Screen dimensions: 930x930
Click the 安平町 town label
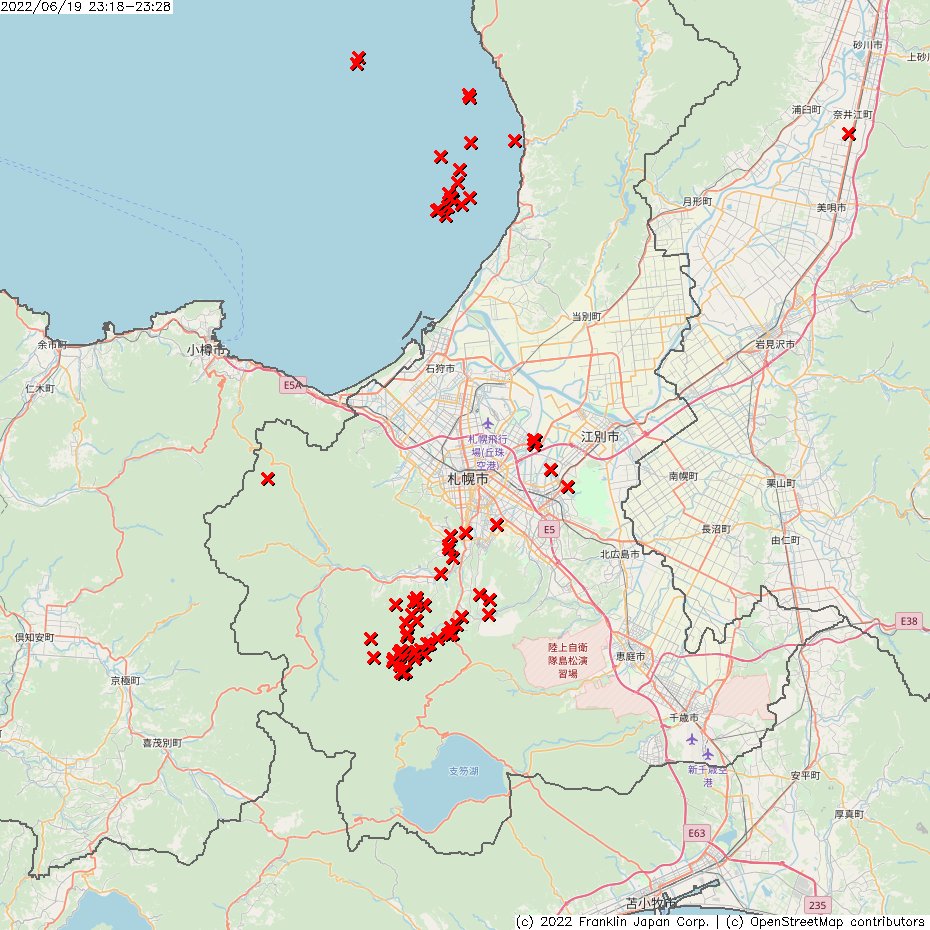coord(805,775)
